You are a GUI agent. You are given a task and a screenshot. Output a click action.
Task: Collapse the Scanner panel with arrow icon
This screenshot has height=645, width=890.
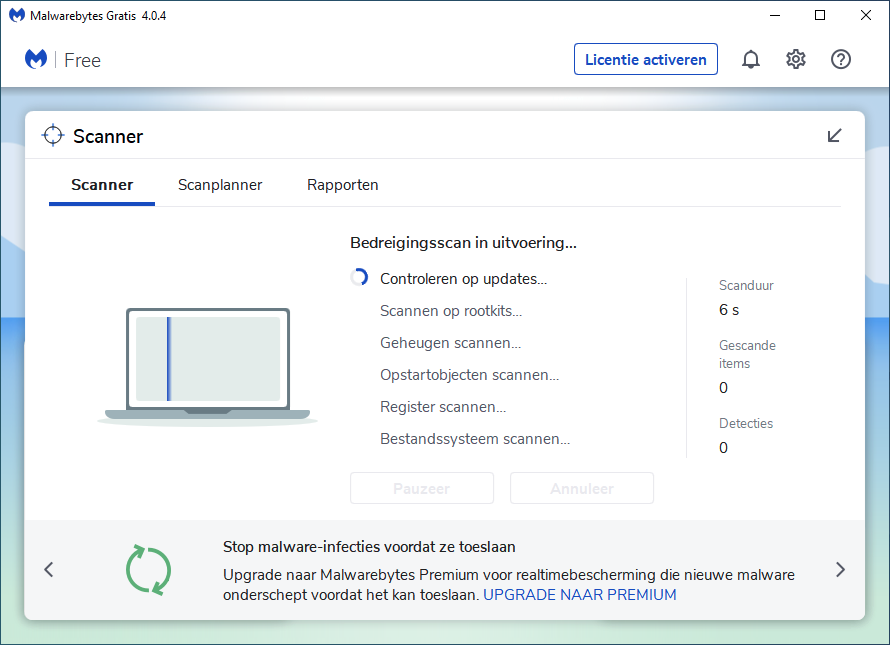835,136
